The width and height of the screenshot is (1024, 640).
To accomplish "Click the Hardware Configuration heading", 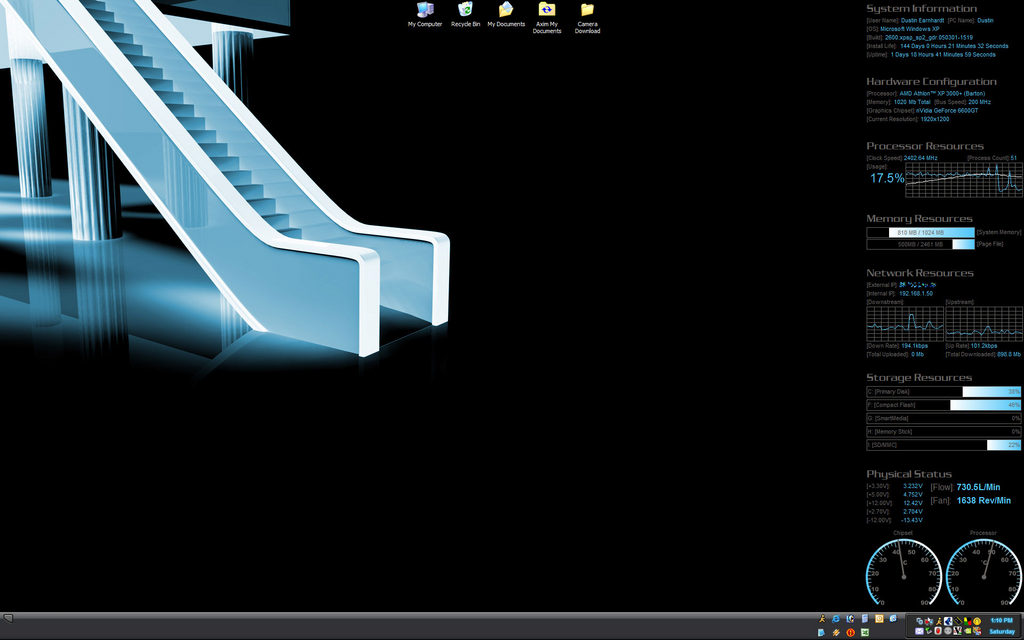I will pyautogui.click(x=931, y=82).
